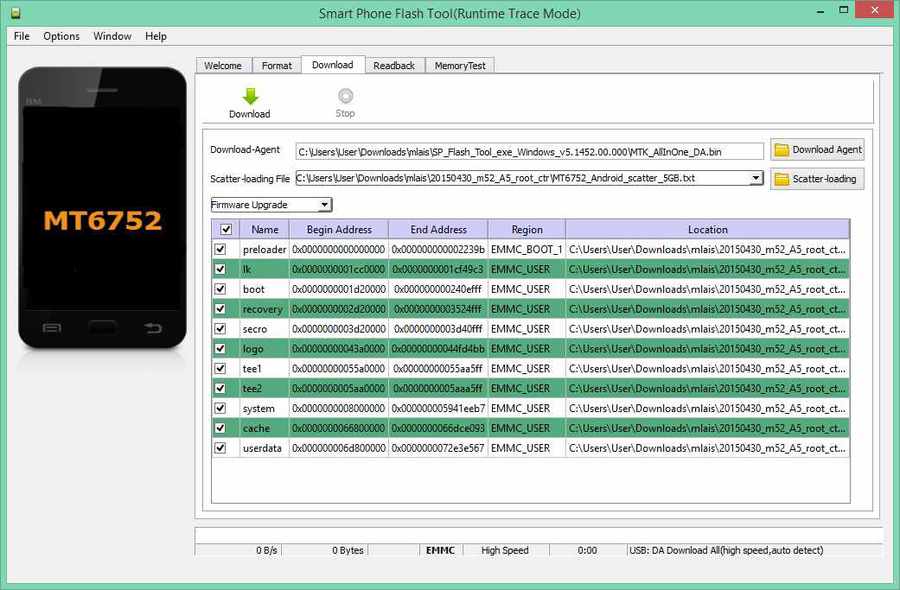Click the grey Stop icon

[345, 95]
